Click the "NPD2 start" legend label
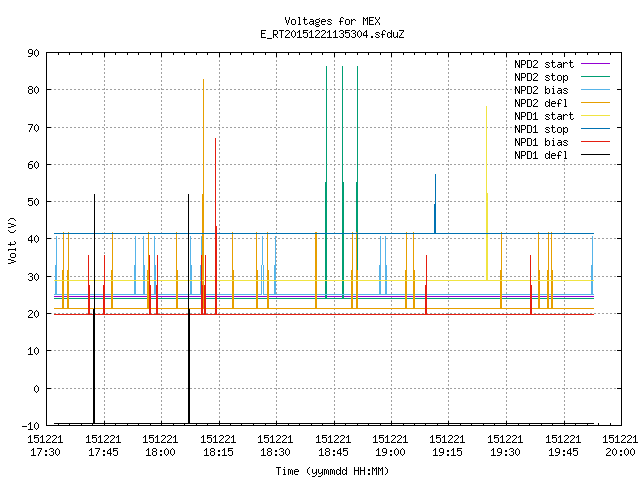 pos(544,64)
